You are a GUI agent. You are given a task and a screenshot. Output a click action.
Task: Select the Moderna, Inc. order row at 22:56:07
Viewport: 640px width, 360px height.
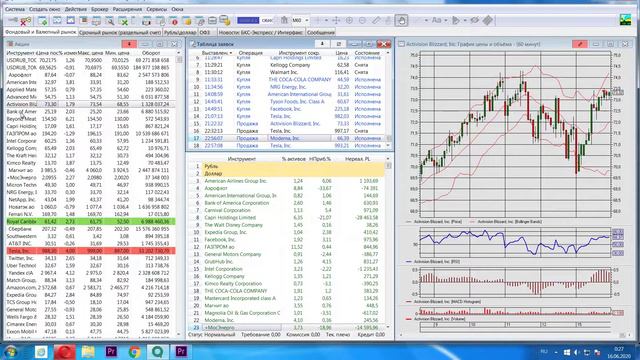coord(287,138)
